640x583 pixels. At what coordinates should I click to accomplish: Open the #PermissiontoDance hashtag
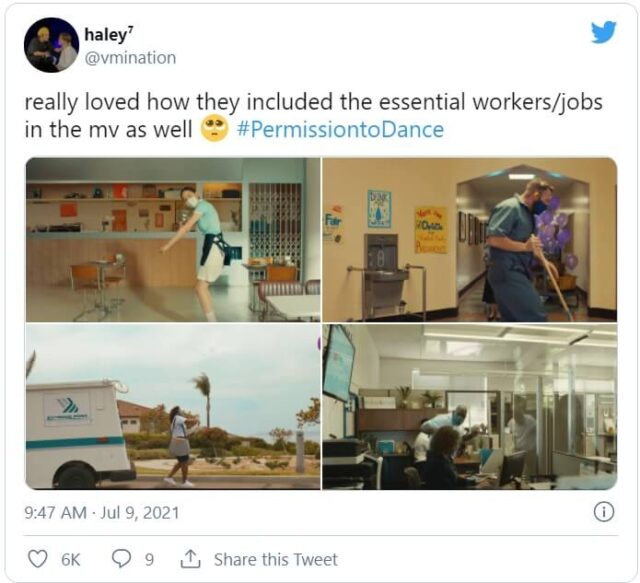click(340, 129)
